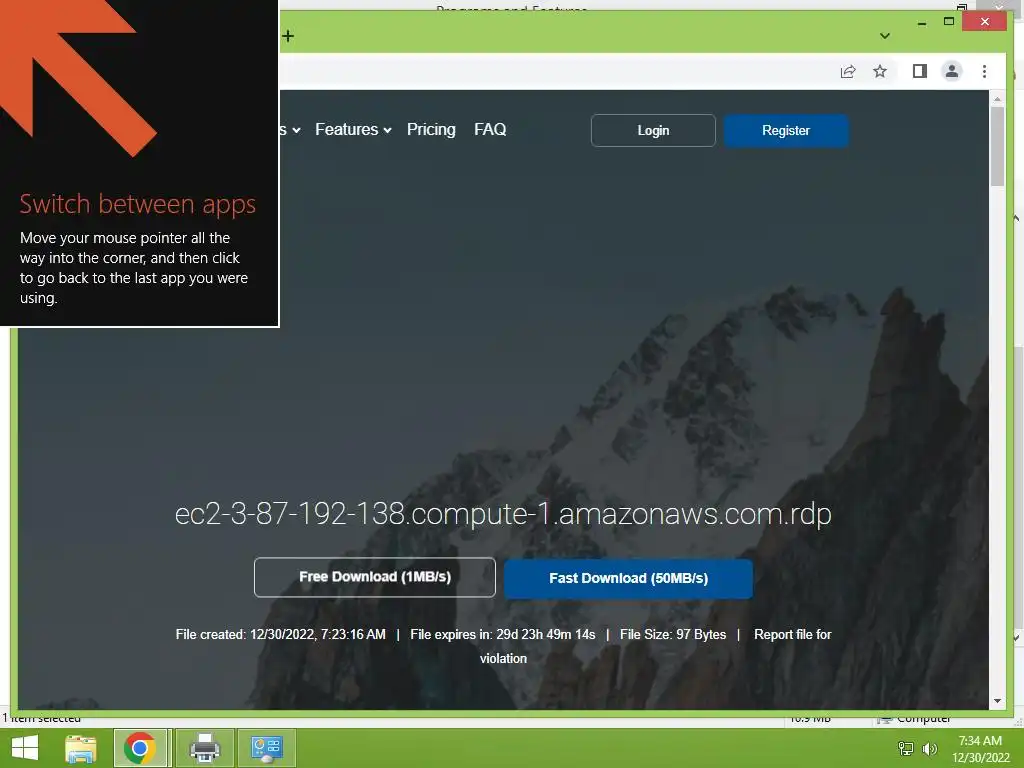1024x768 pixels.
Task: Open the FAQ page
Action: [x=490, y=129]
